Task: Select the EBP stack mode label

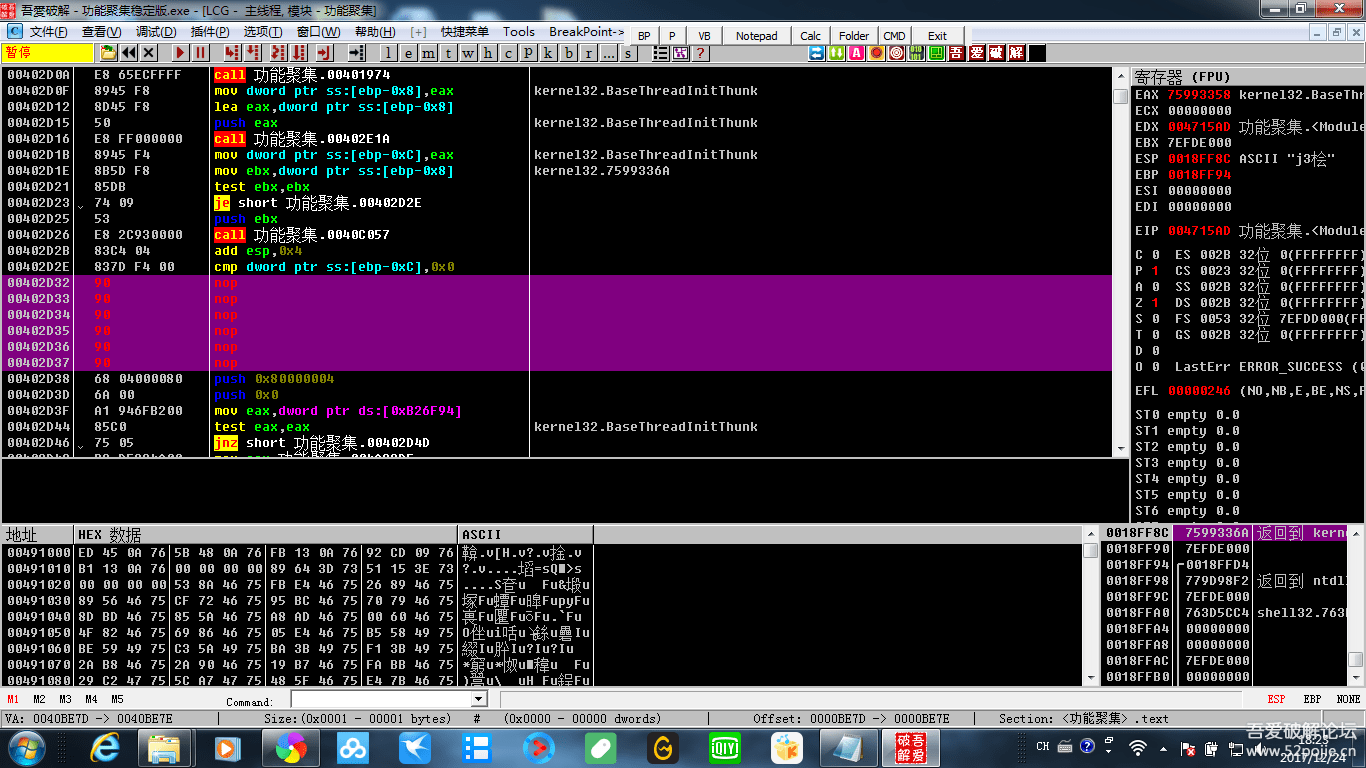Action: (1312, 699)
